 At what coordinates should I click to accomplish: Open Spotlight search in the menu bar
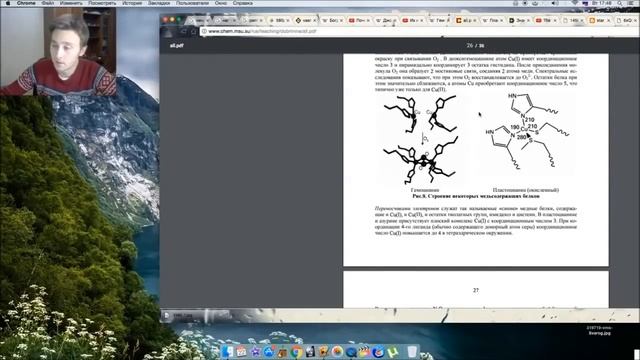(620, 3)
